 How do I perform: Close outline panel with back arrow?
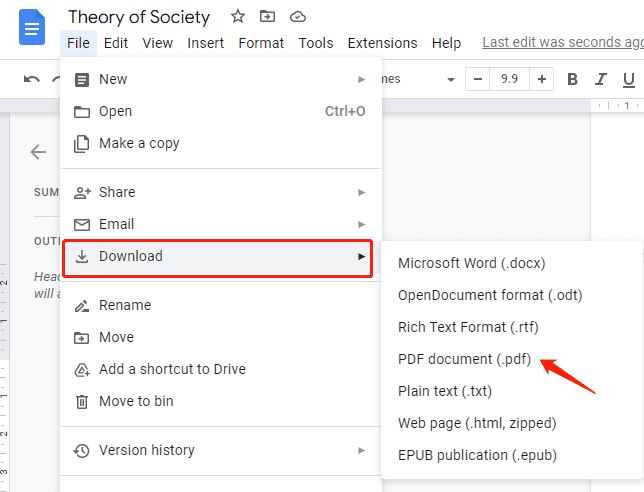tap(38, 152)
